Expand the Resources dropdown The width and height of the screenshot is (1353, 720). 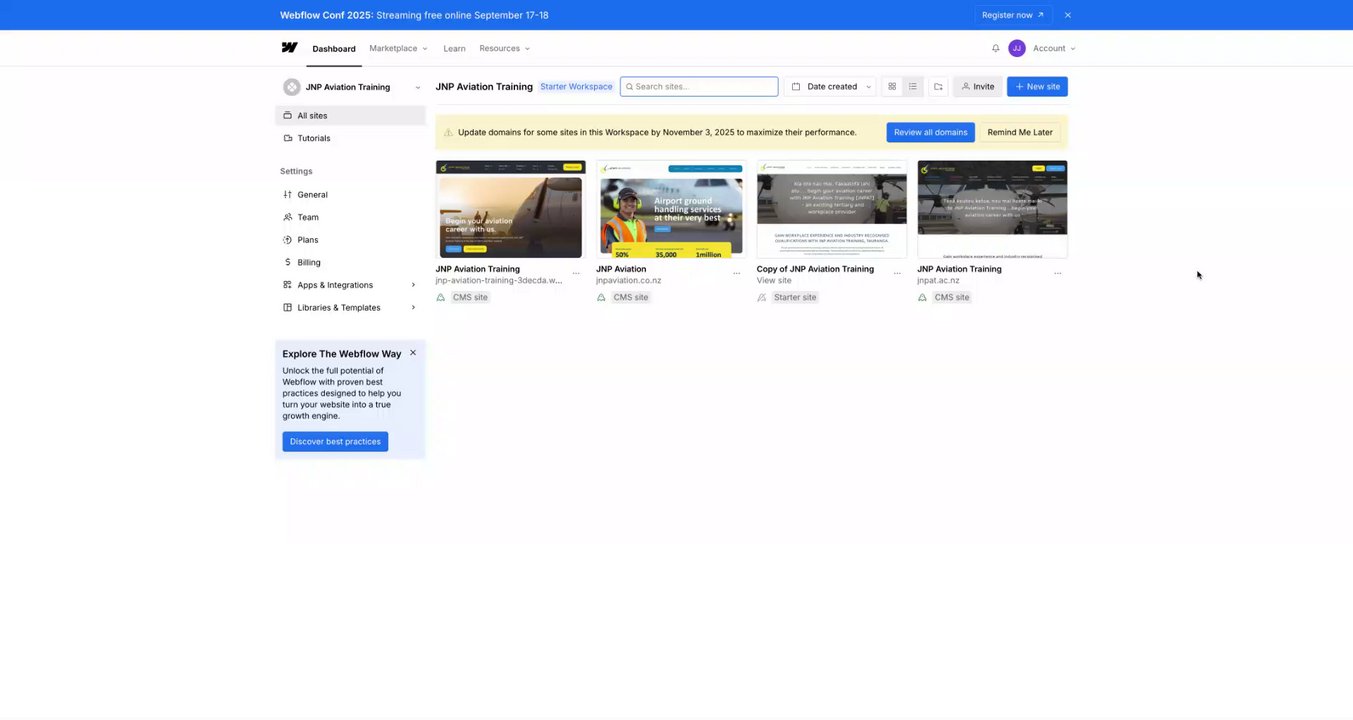tap(505, 48)
